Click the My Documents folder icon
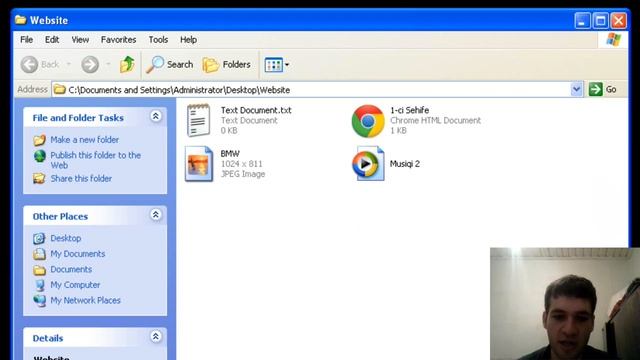Viewport: 640px width, 360px height. (39, 254)
